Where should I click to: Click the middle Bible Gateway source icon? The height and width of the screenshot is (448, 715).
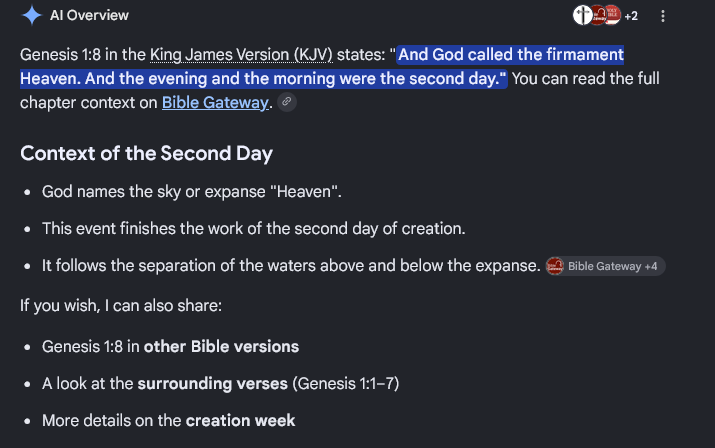[599, 15]
